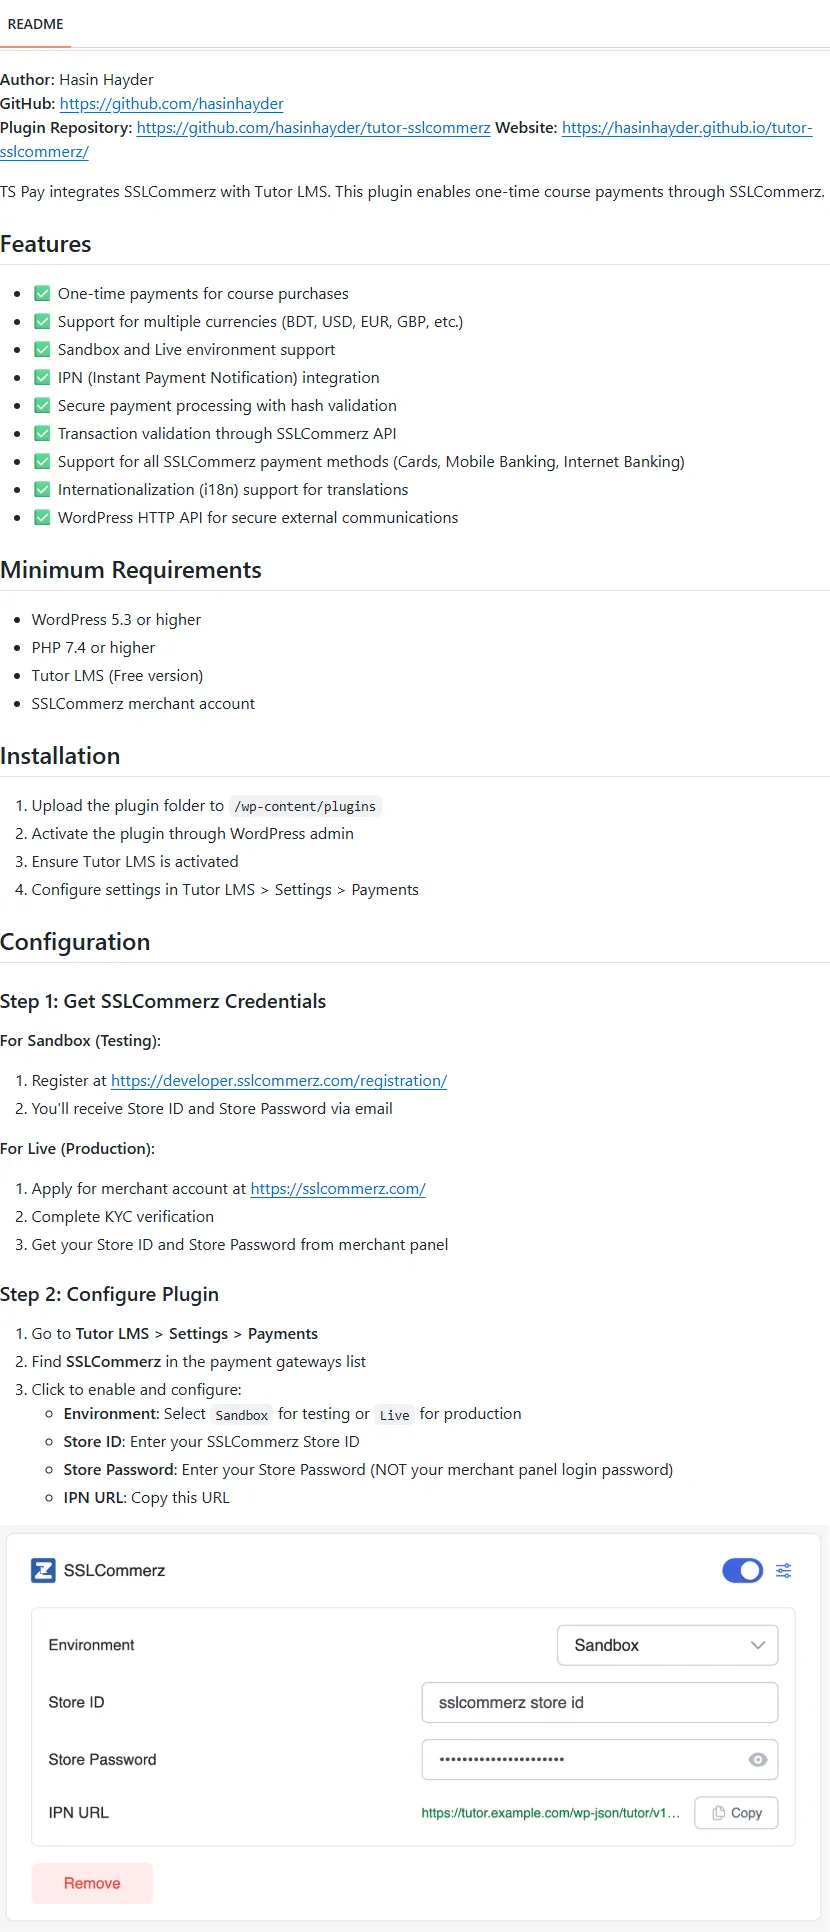Image resolution: width=830 pixels, height=1932 pixels.
Task: Click the green check beside One-time payments
Action: pos(42,294)
